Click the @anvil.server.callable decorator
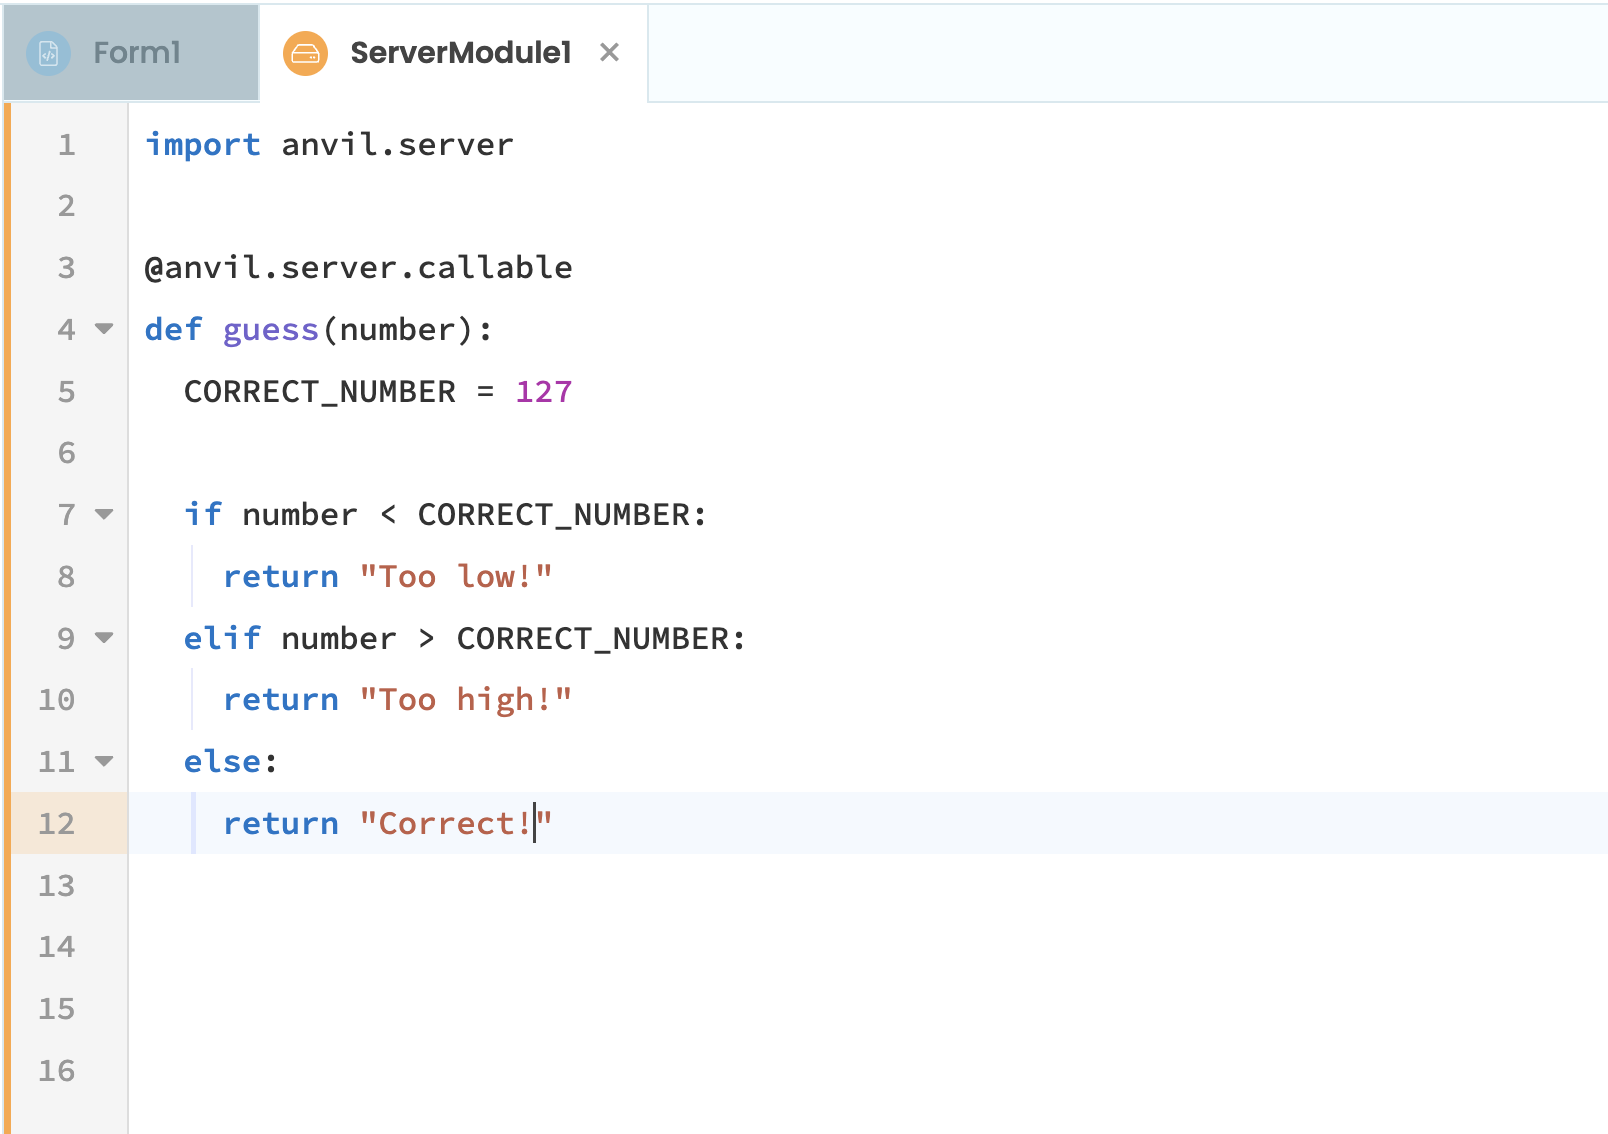The image size is (1608, 1134). click(358, 268)
